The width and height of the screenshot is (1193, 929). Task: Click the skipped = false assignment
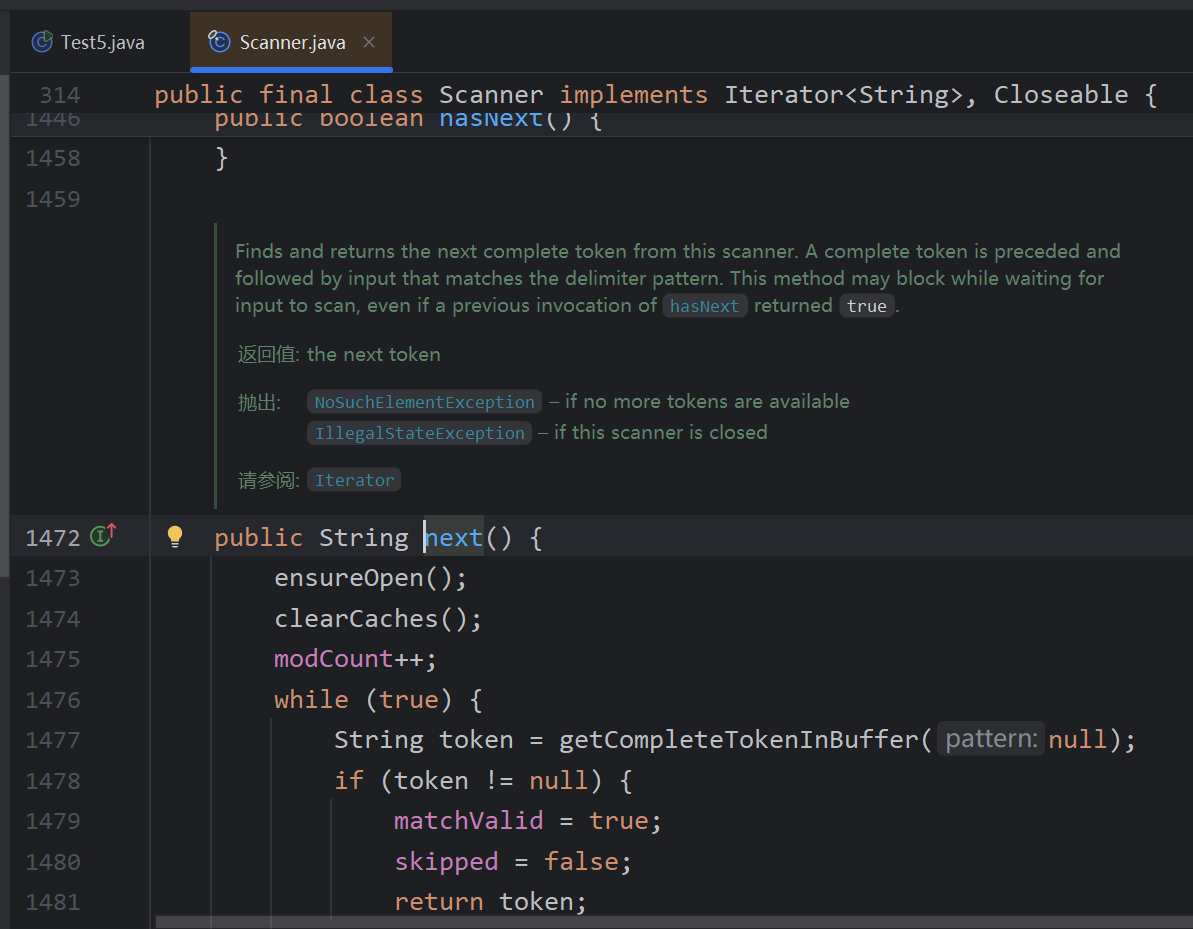513,862
